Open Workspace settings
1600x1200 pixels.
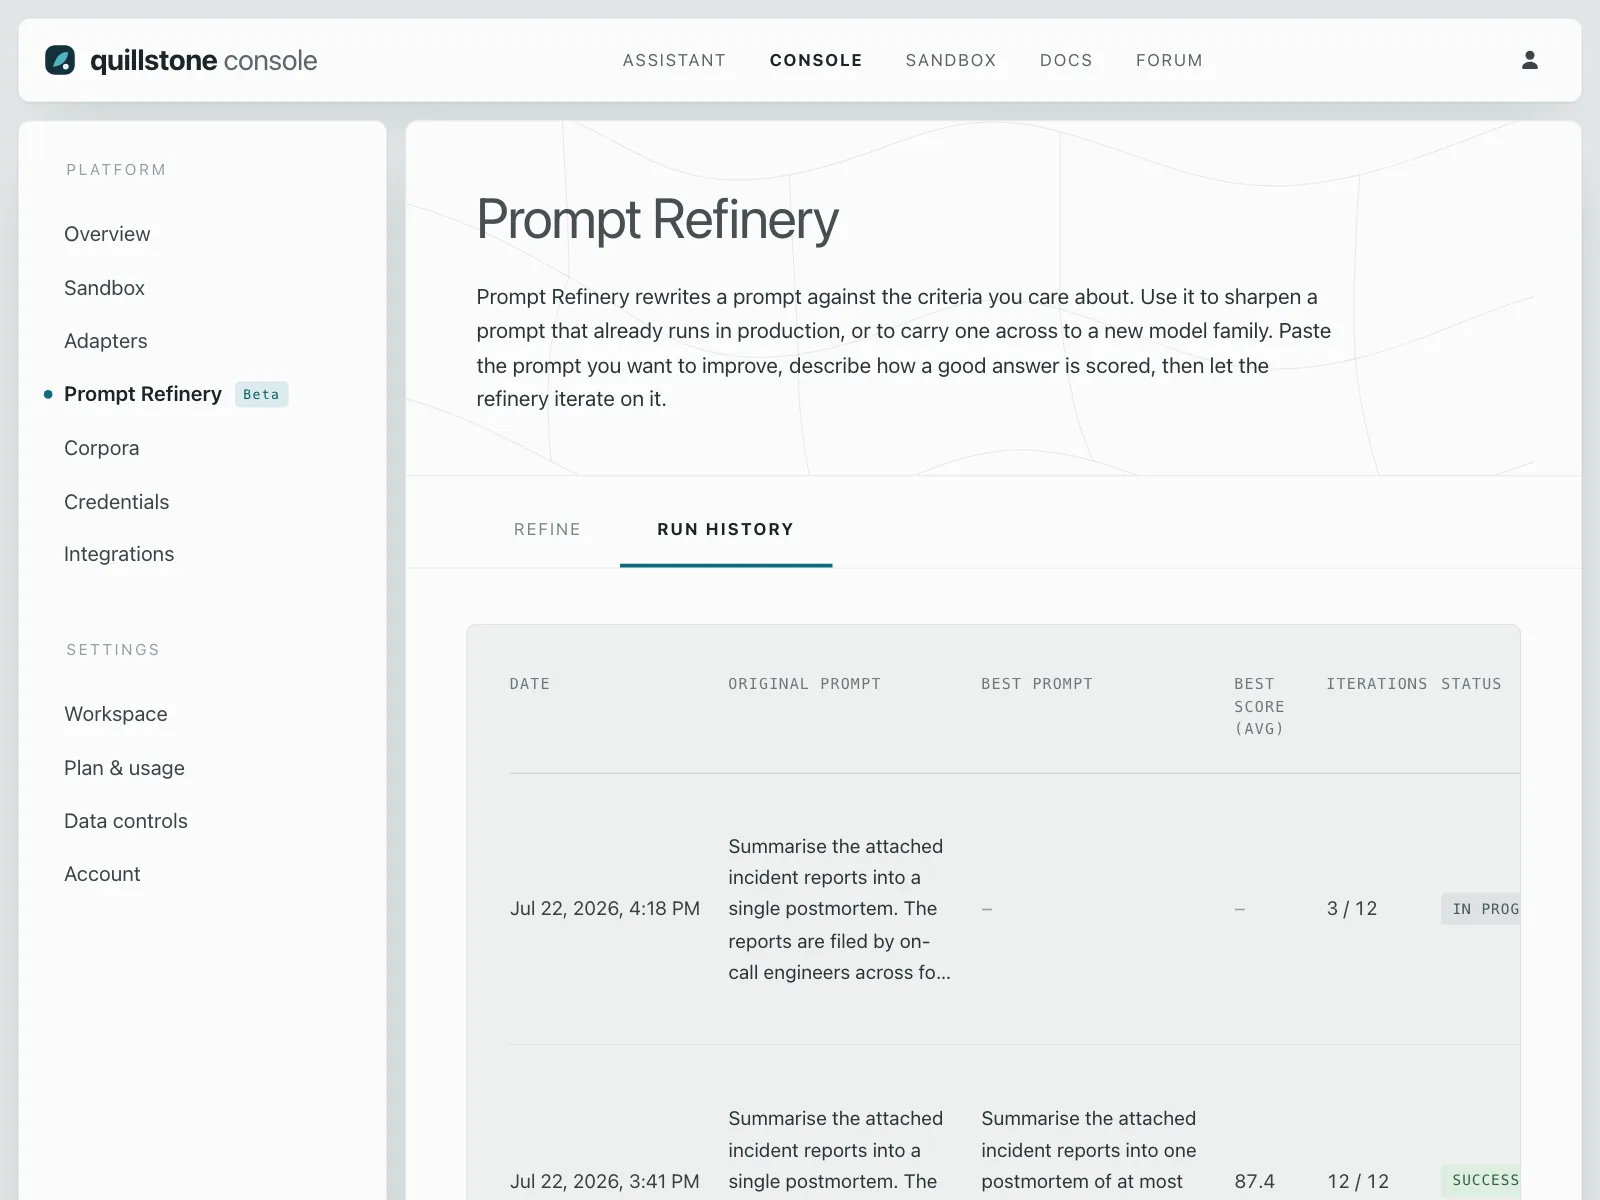(116, 714)
